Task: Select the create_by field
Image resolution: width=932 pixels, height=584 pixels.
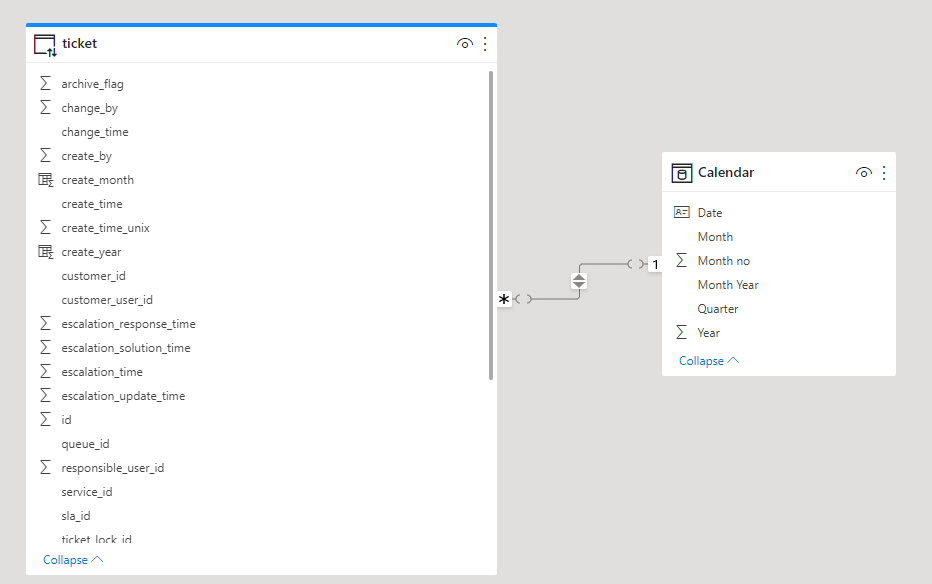Action: 86,156
